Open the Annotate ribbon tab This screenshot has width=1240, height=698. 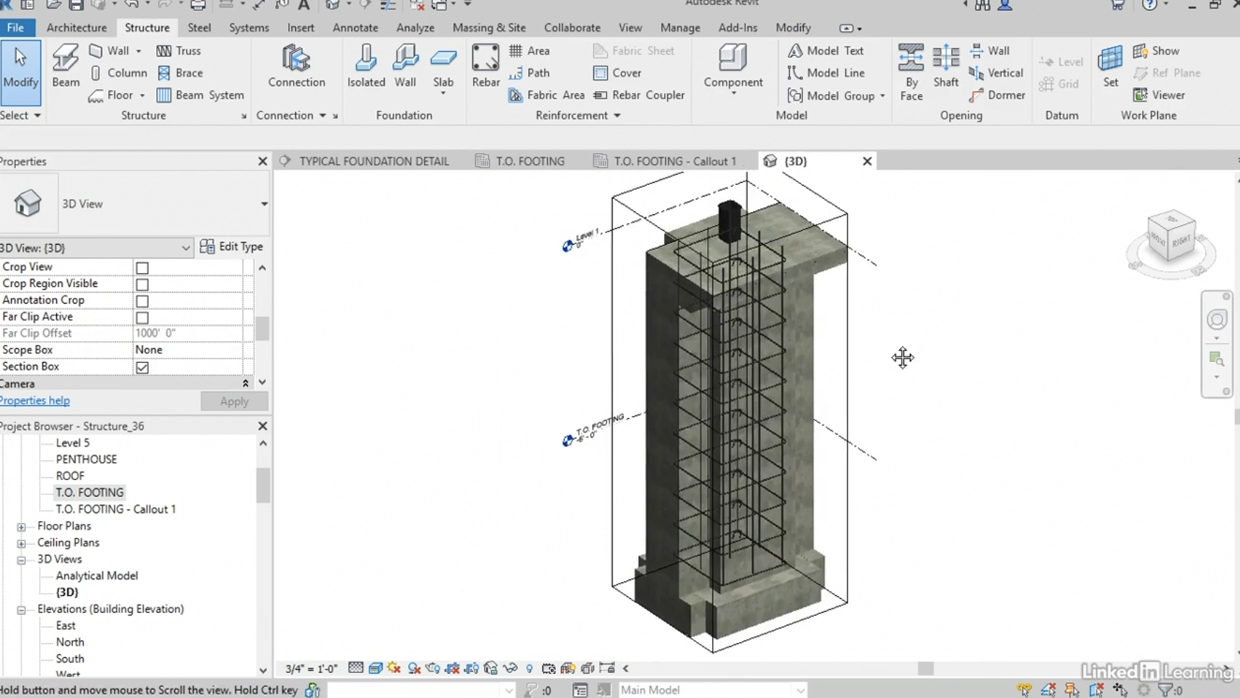coord(355,28)
